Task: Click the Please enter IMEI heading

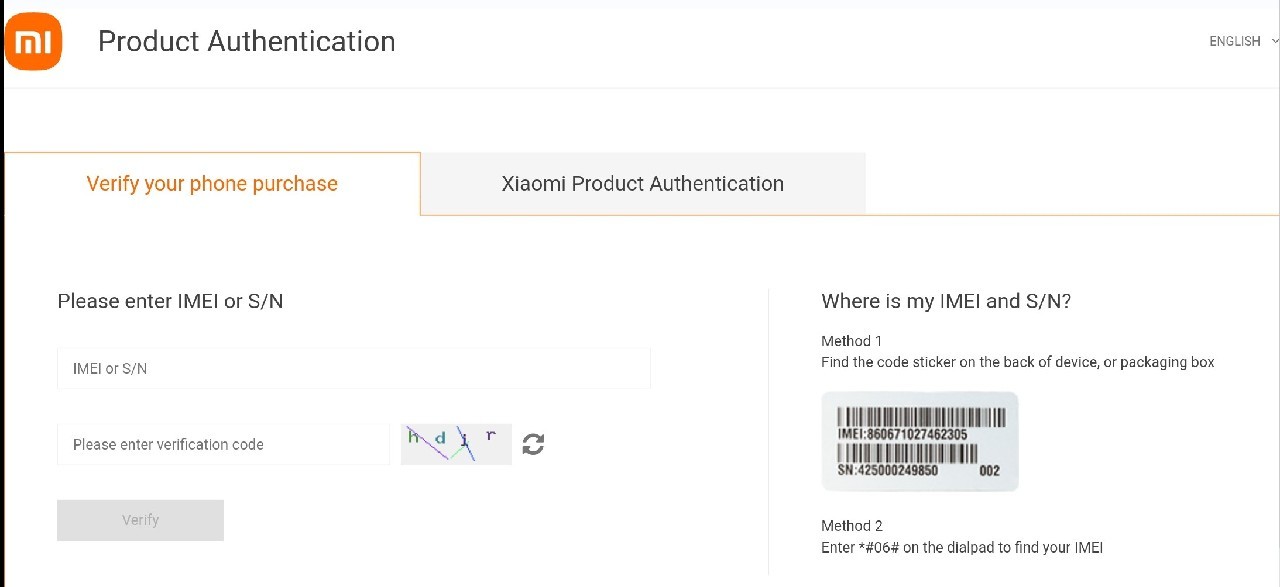Action: 169,301
